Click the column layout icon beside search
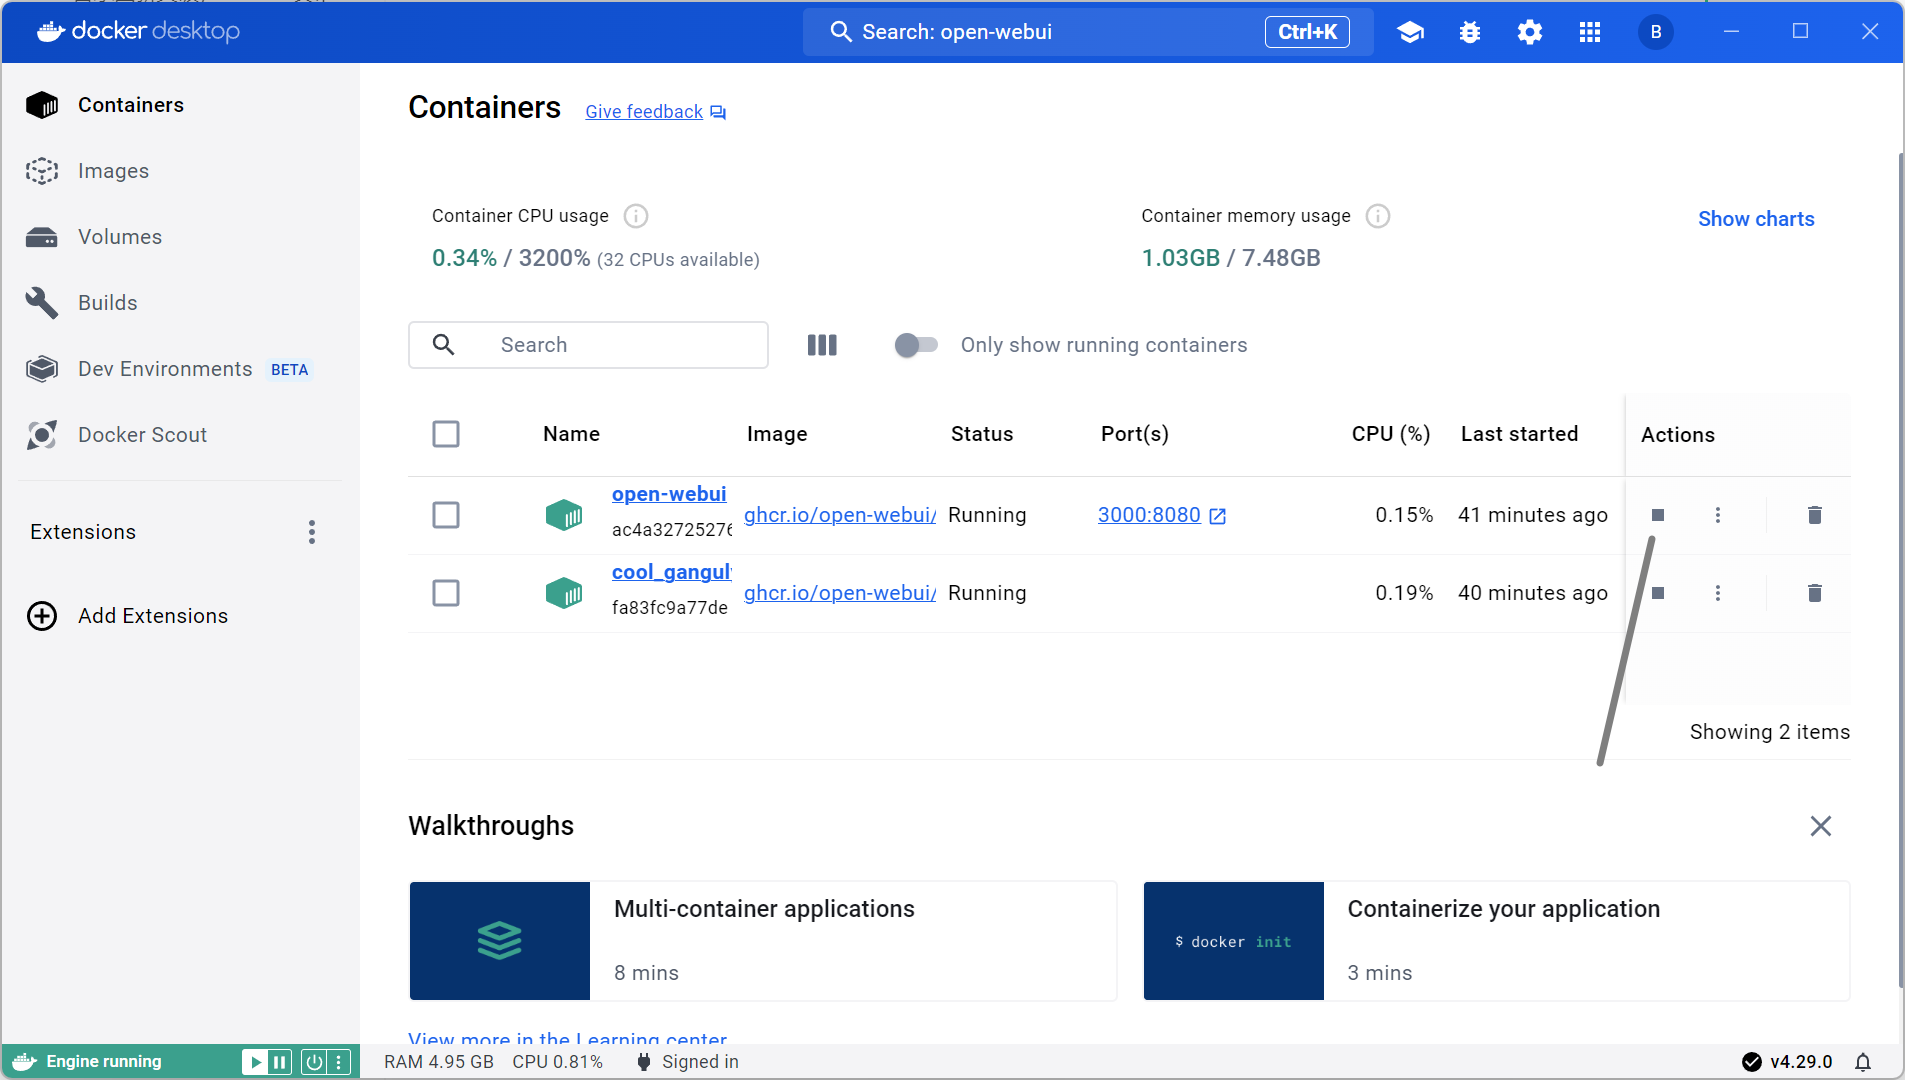The height and width of the screenshot is (1080, 1905). point(822,345)
